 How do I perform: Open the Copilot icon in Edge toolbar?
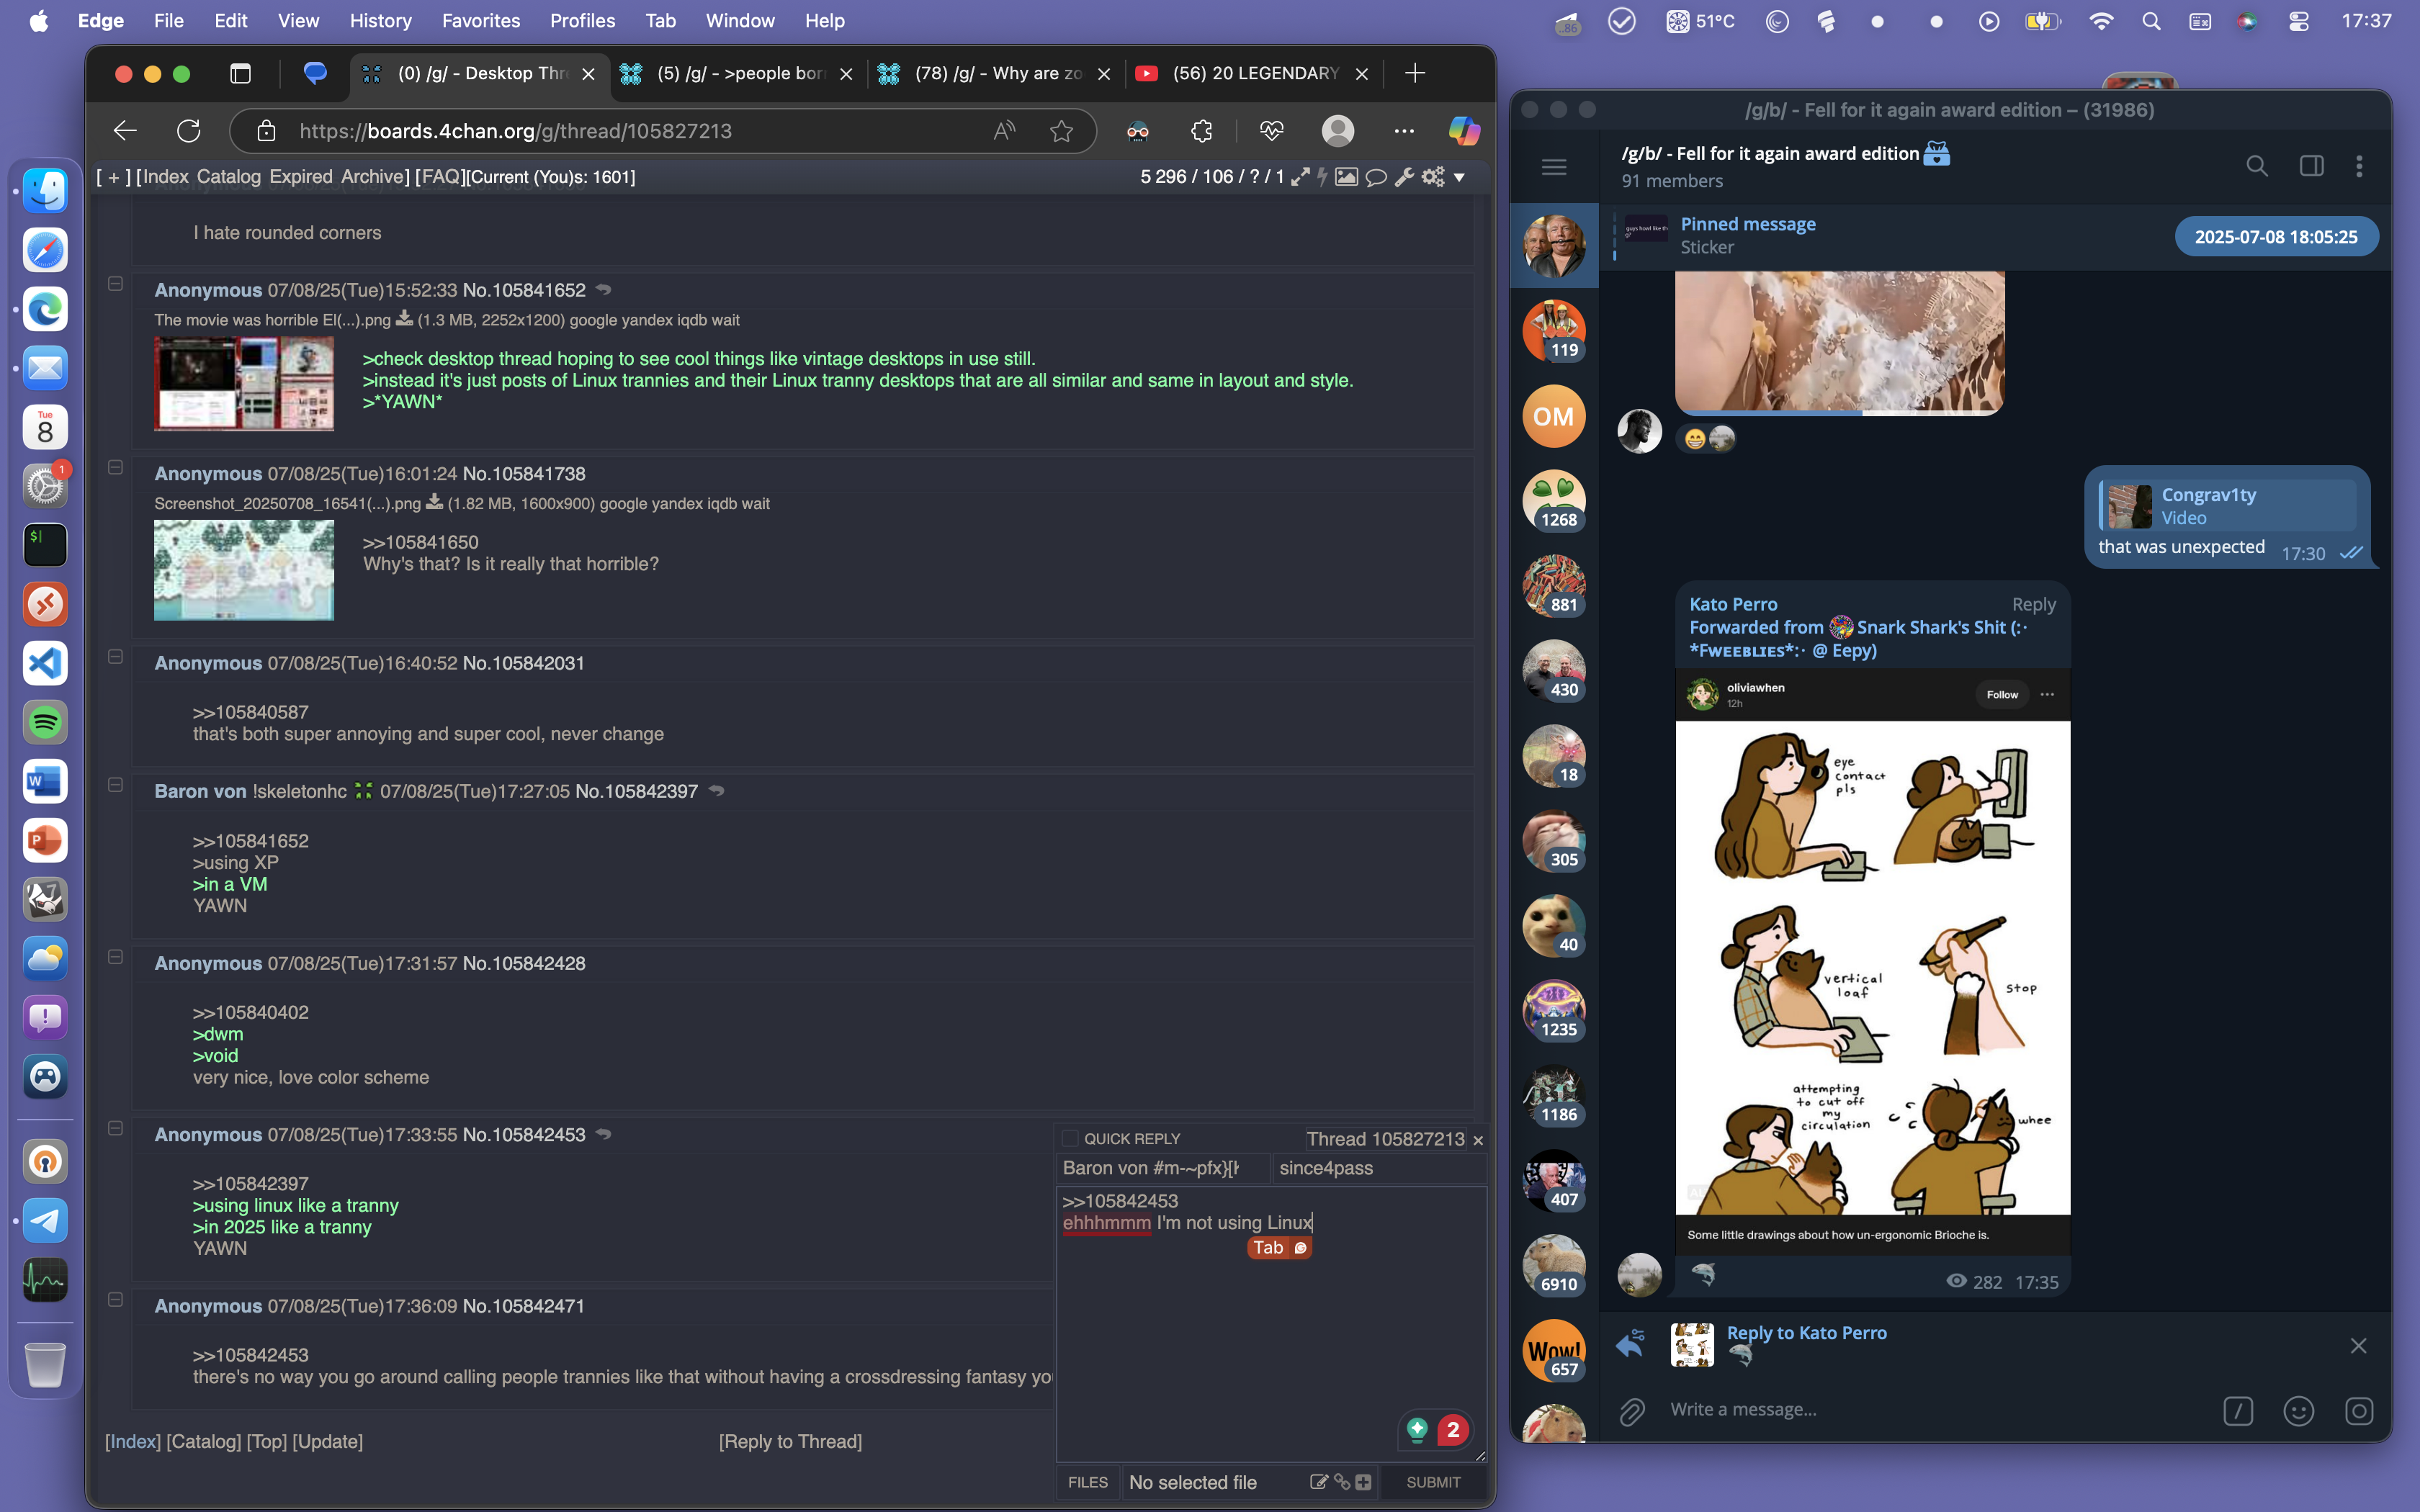coord(1464,131)
